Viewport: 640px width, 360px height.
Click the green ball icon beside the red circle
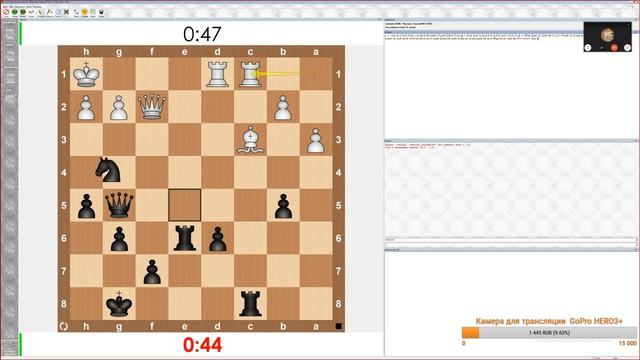(15, 12)
